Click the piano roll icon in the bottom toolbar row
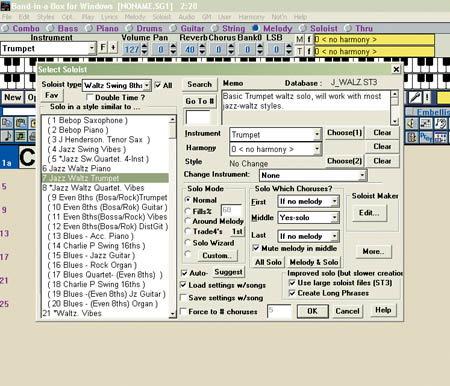The height and width of the screenshot is (386, 450). click(x=411, y=137)
